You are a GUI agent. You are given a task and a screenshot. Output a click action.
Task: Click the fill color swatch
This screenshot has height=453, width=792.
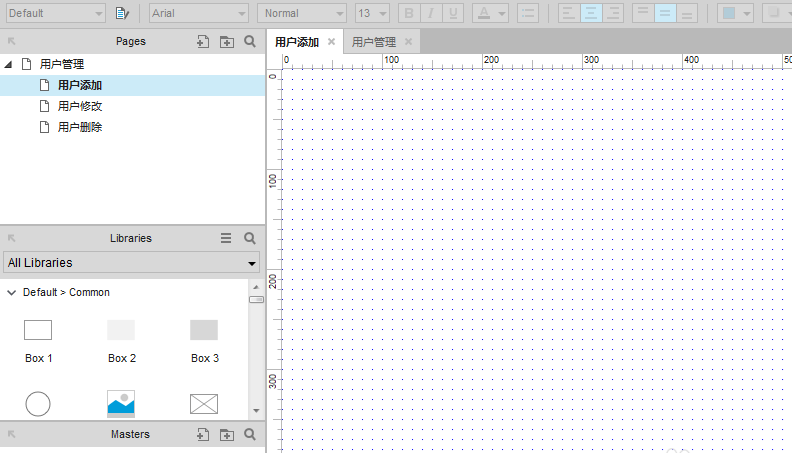pos(728,13)
